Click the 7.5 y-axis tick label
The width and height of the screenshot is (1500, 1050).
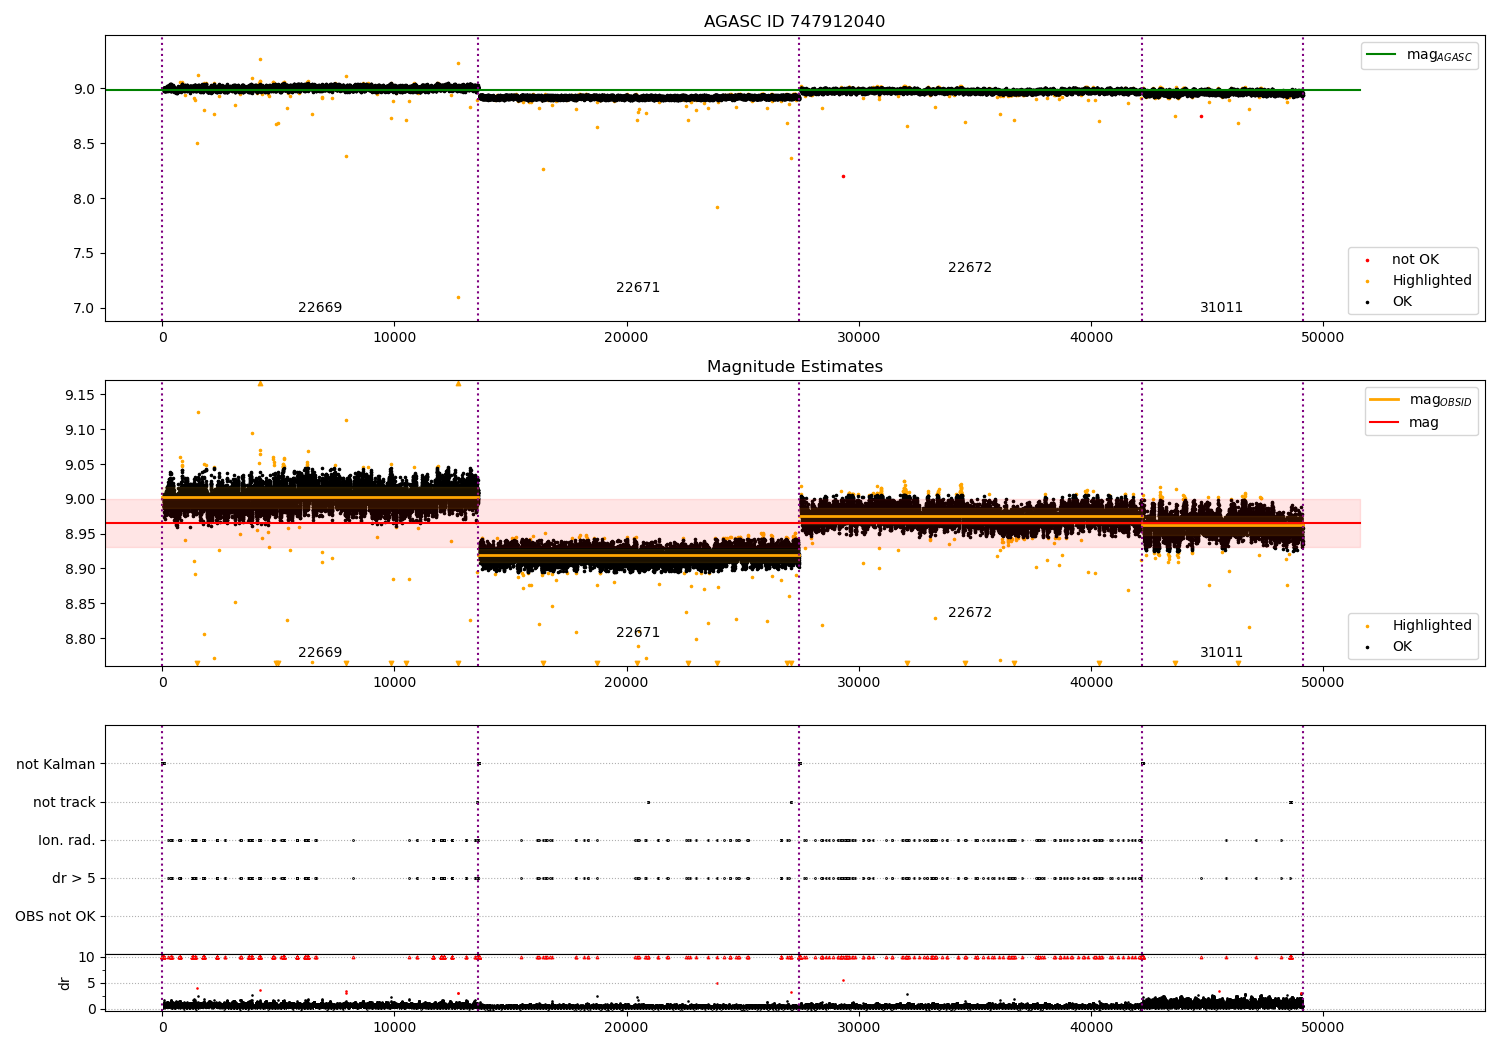pos(83,254)
